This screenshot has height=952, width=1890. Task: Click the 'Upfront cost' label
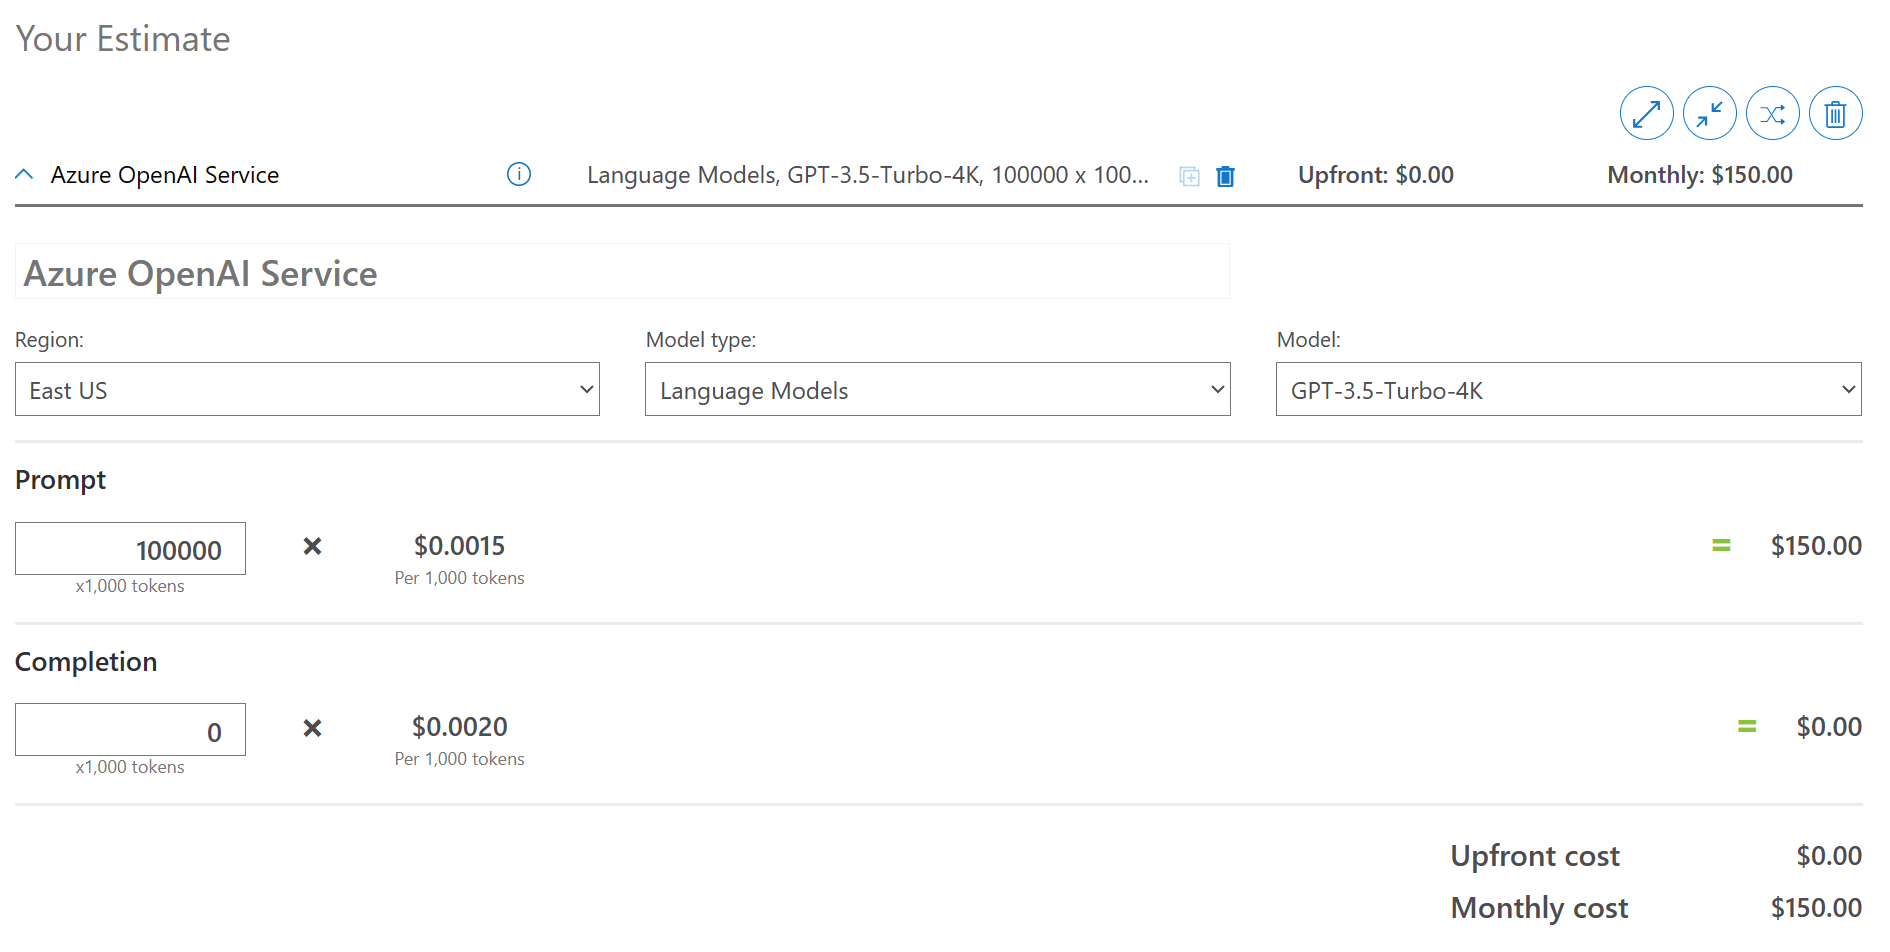click(1535, 856)
